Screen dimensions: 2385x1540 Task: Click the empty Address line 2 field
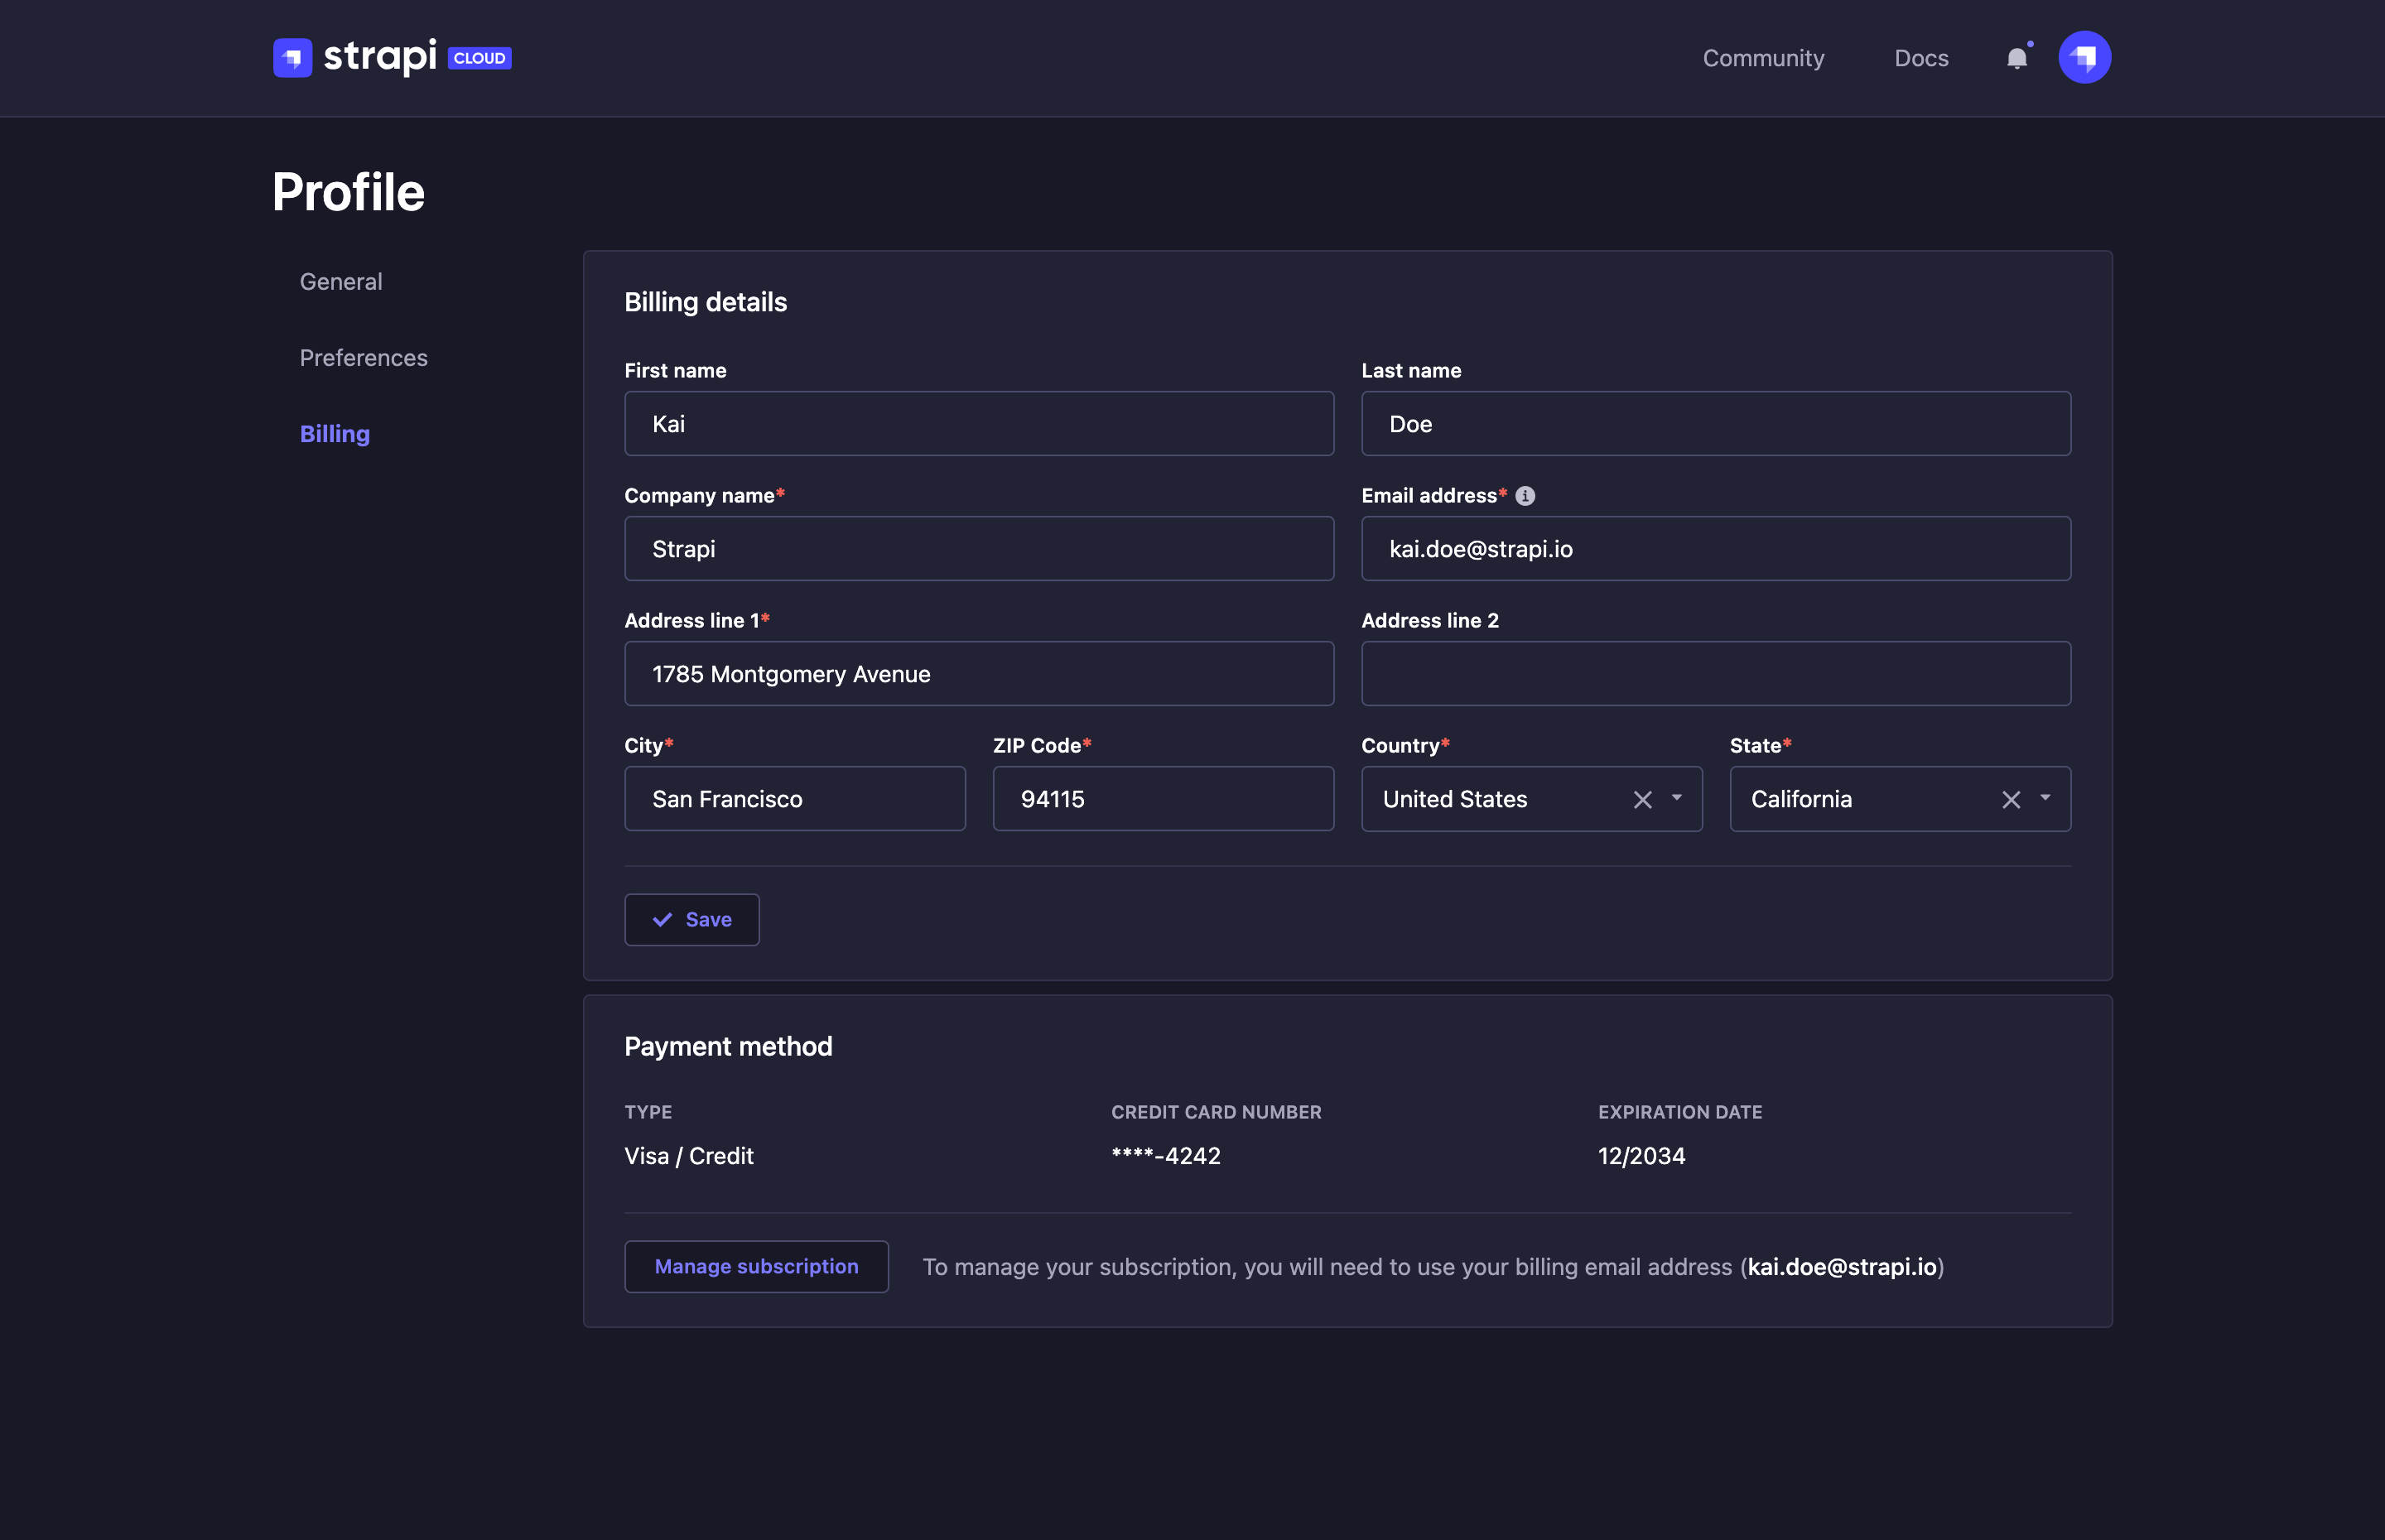[1714, 673]
